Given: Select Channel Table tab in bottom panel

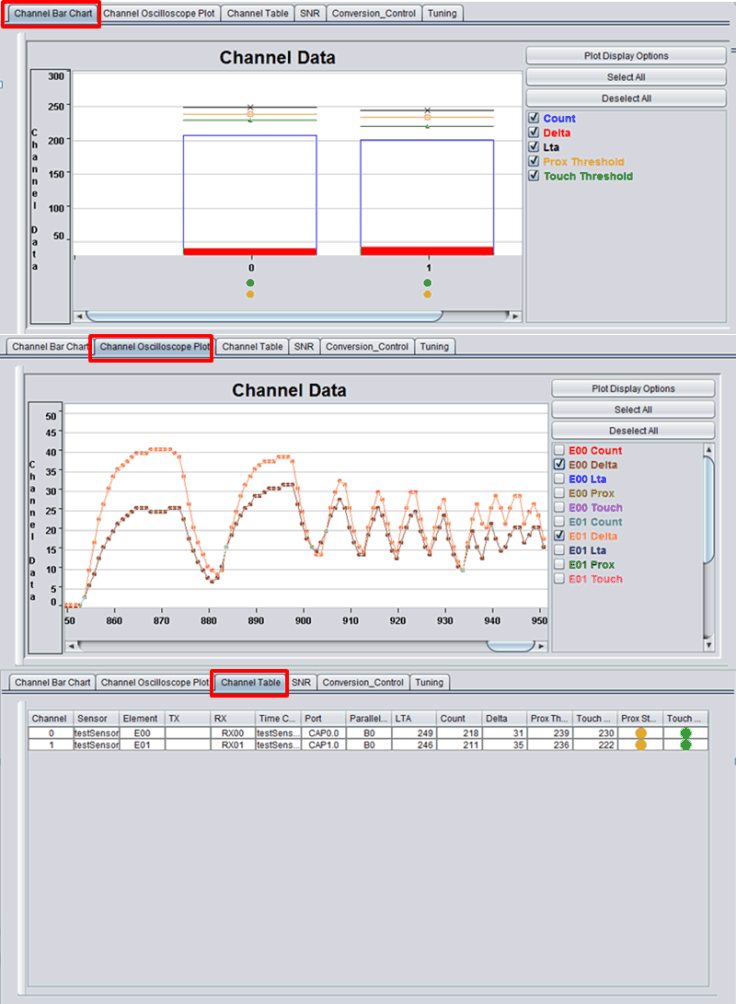Looking at the screenshot, I should [250, 683].
